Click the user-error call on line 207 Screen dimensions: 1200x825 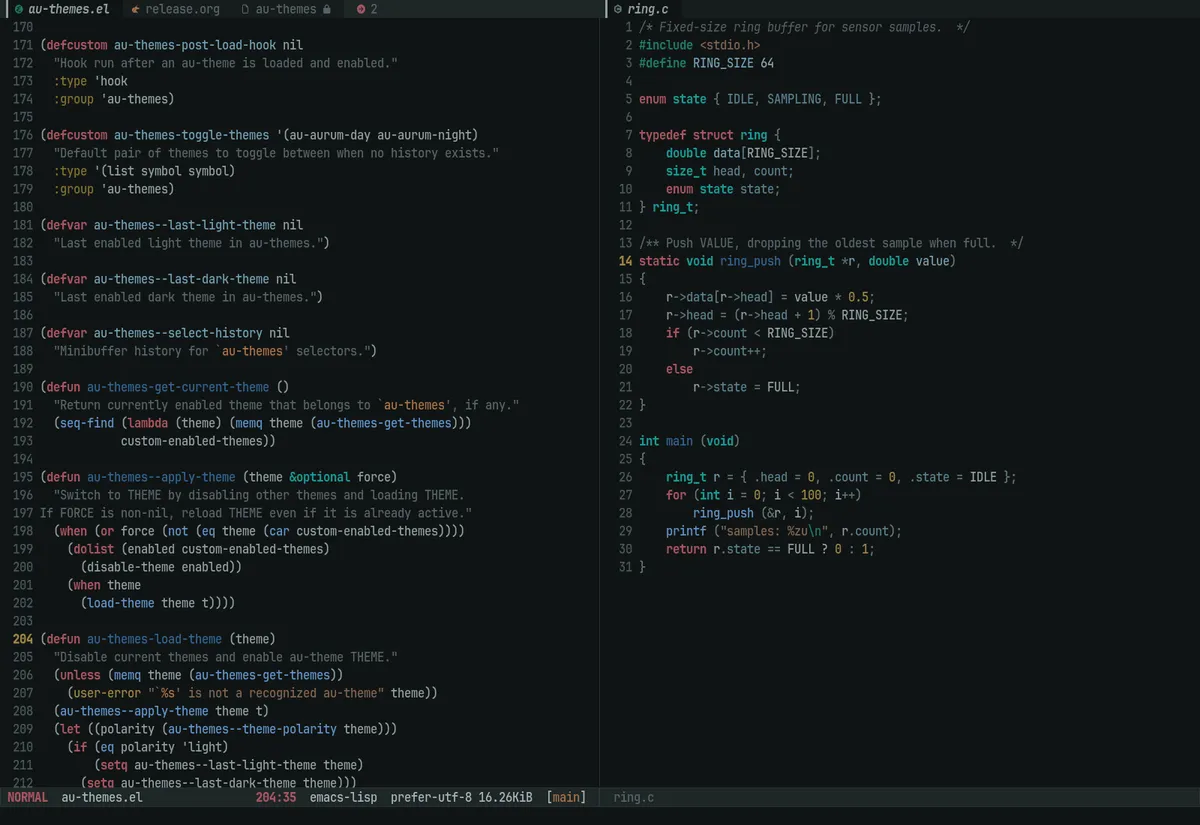(x=107, y=693)
